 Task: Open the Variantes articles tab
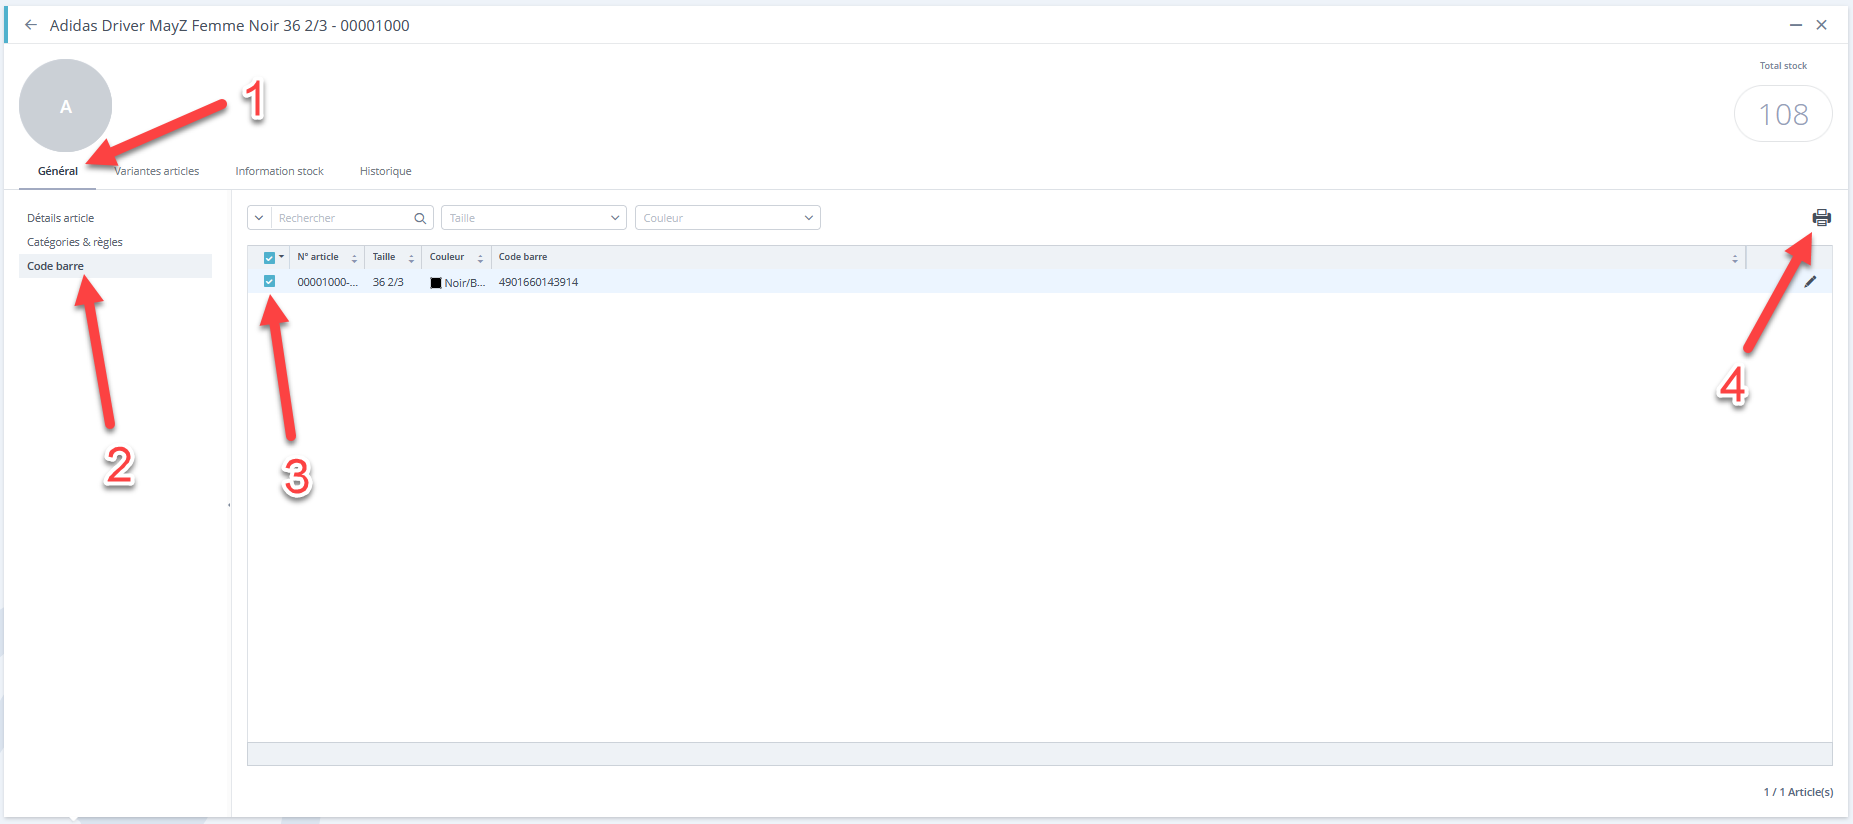(157, 171)
